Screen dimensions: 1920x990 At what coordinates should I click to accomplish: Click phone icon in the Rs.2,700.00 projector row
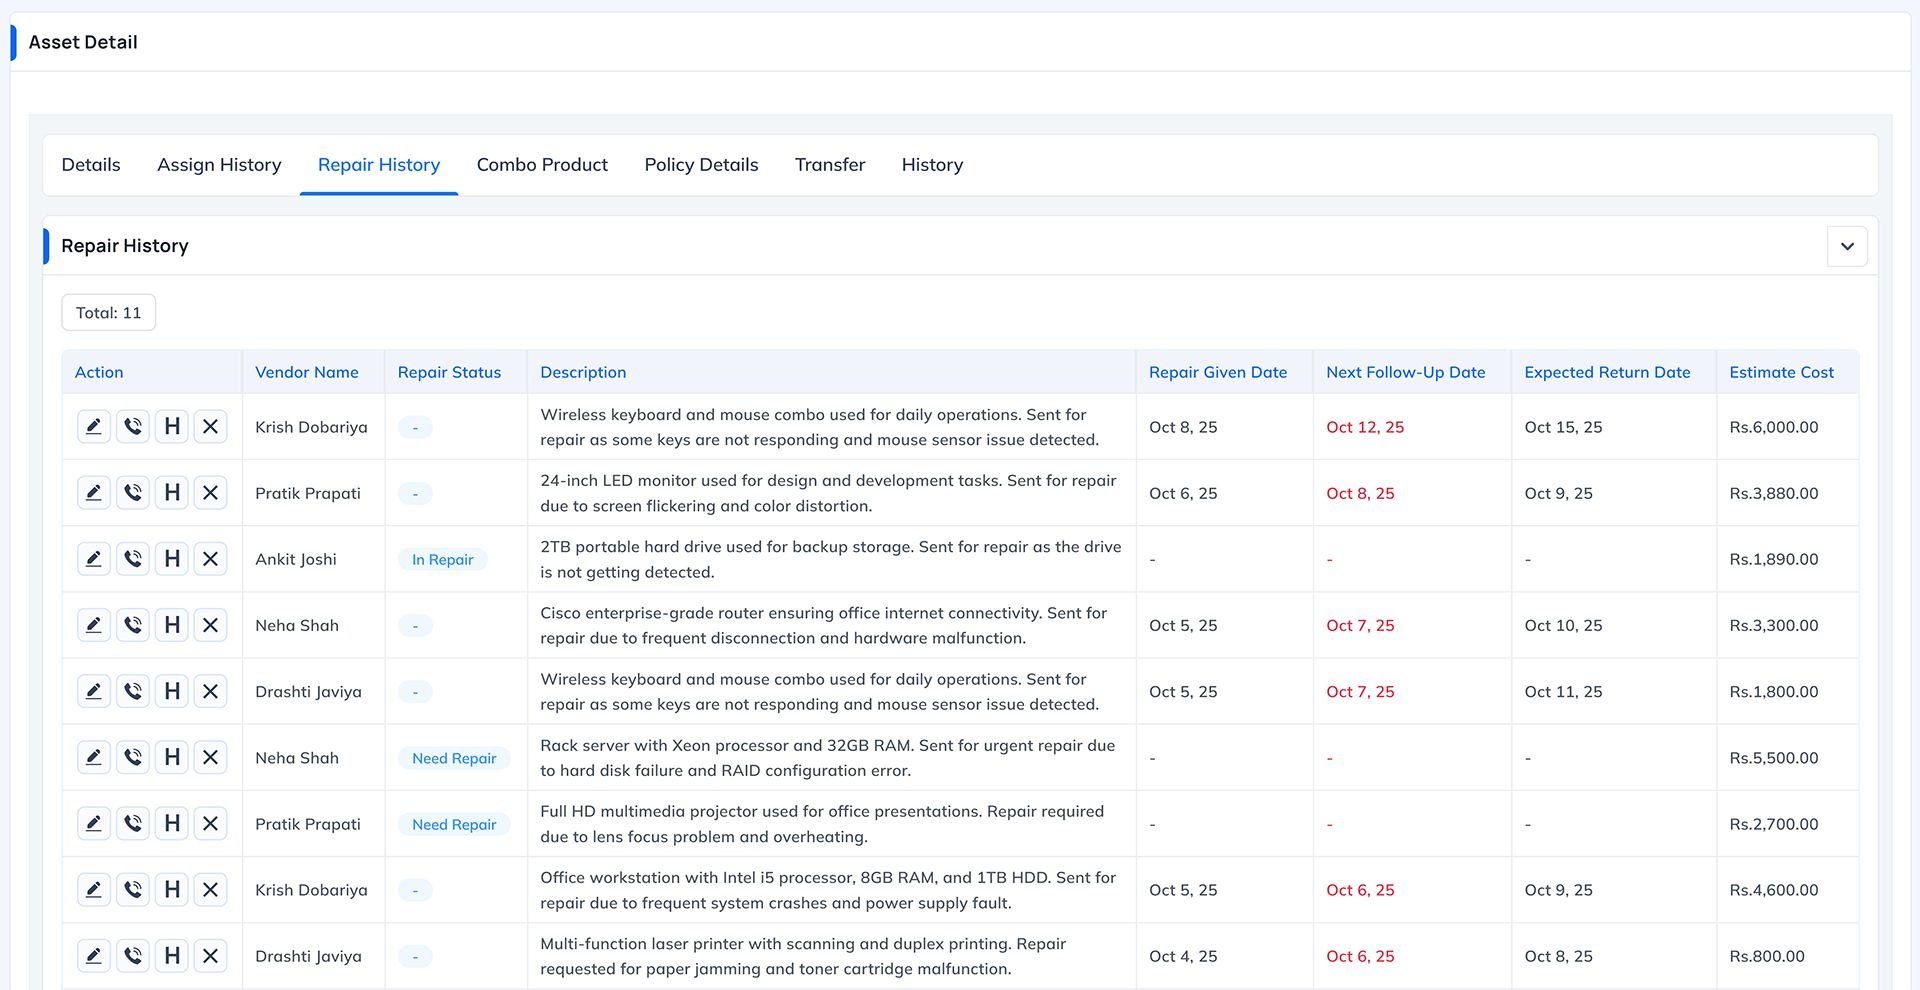pos(133,824)
